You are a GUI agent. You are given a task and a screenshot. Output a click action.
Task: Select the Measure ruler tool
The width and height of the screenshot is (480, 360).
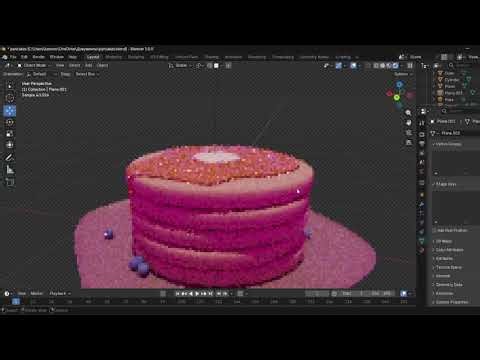(x=10, y=170)
